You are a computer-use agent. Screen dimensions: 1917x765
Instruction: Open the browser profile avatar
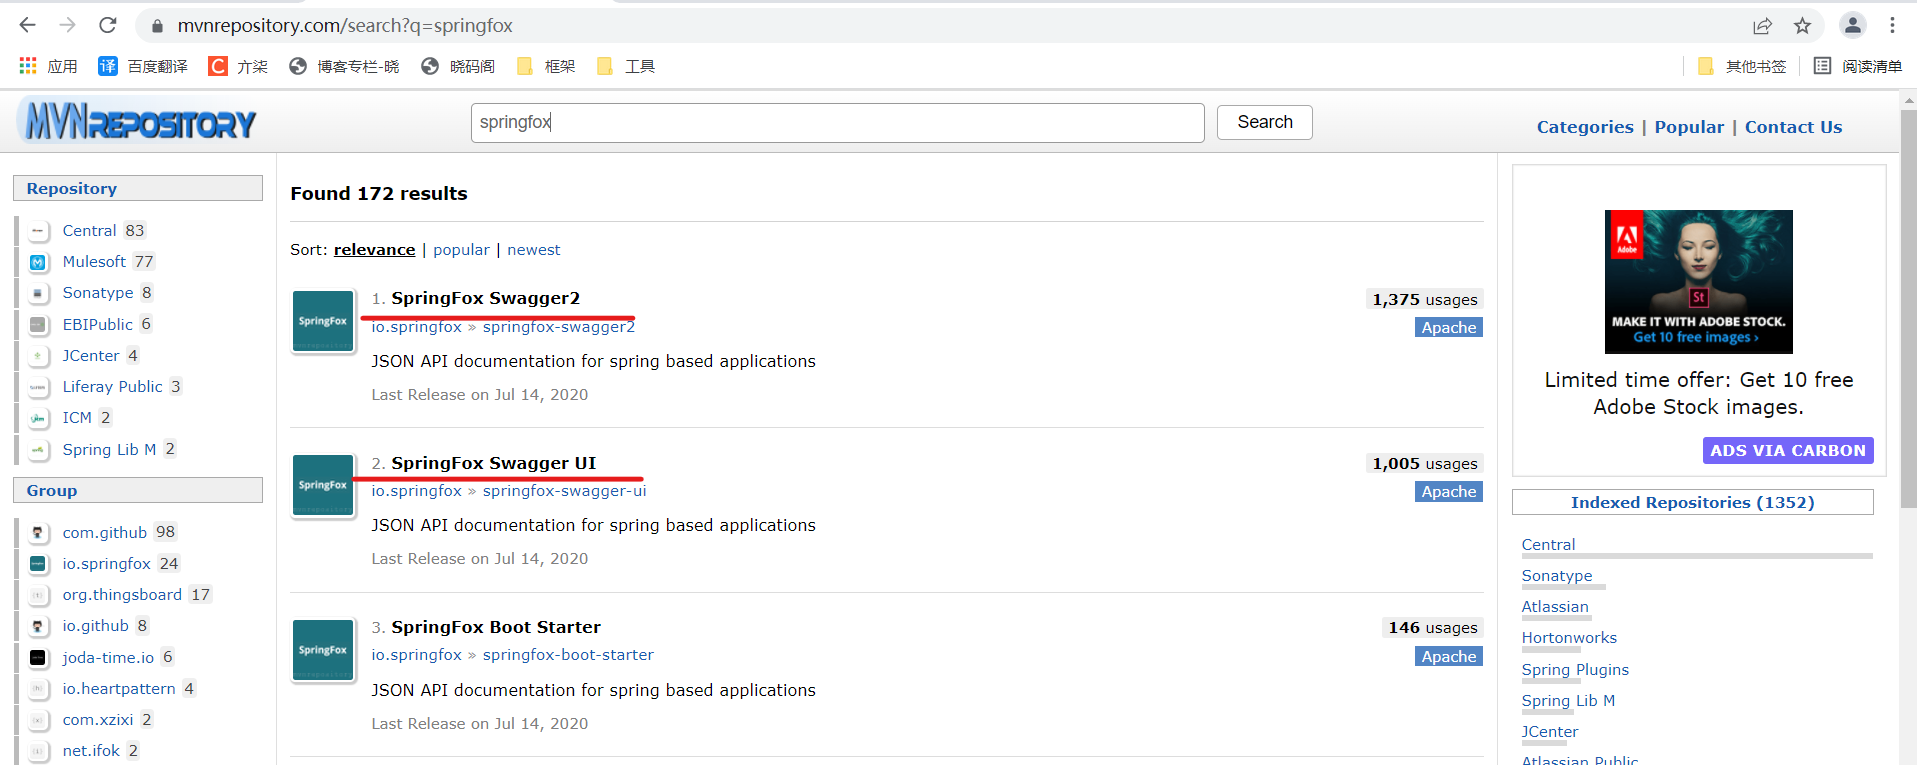pos(1852,25)
